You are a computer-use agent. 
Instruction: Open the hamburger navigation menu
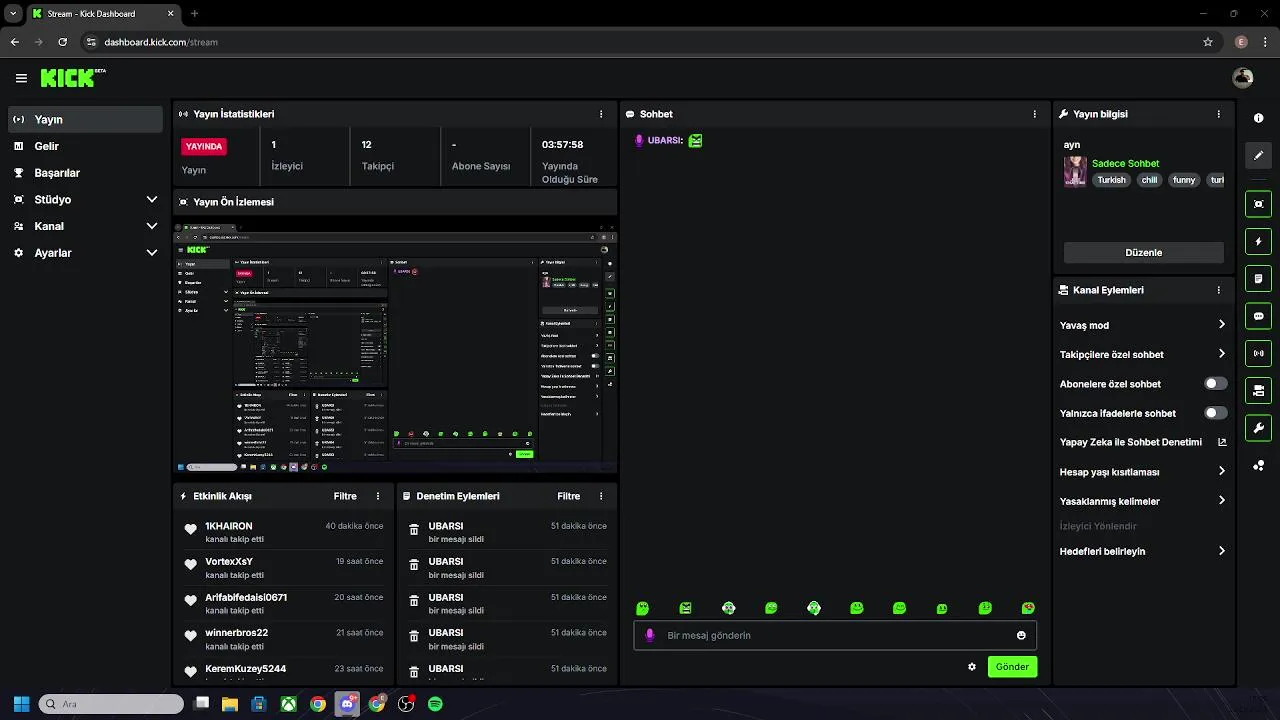(x=21, y=78)
